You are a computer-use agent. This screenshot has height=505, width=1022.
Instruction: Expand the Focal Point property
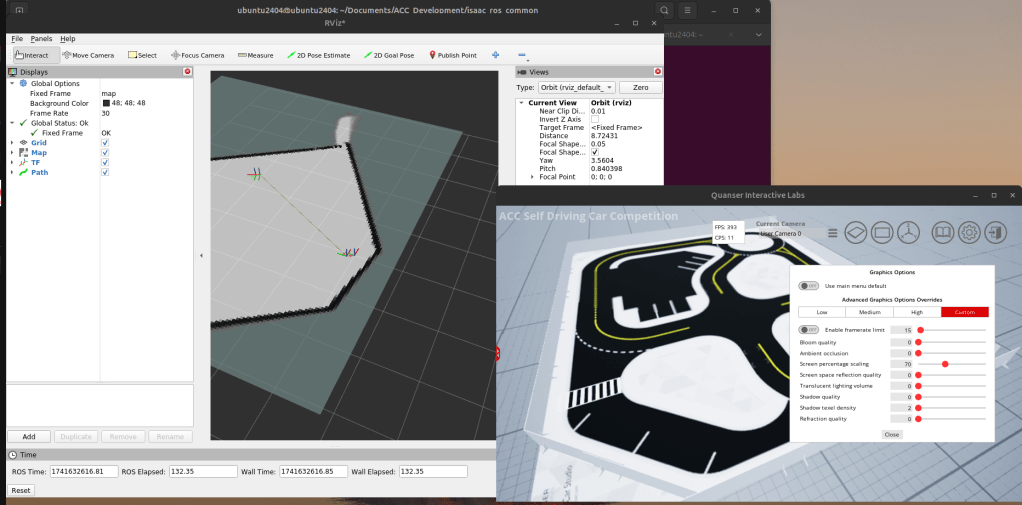(532, 177)
